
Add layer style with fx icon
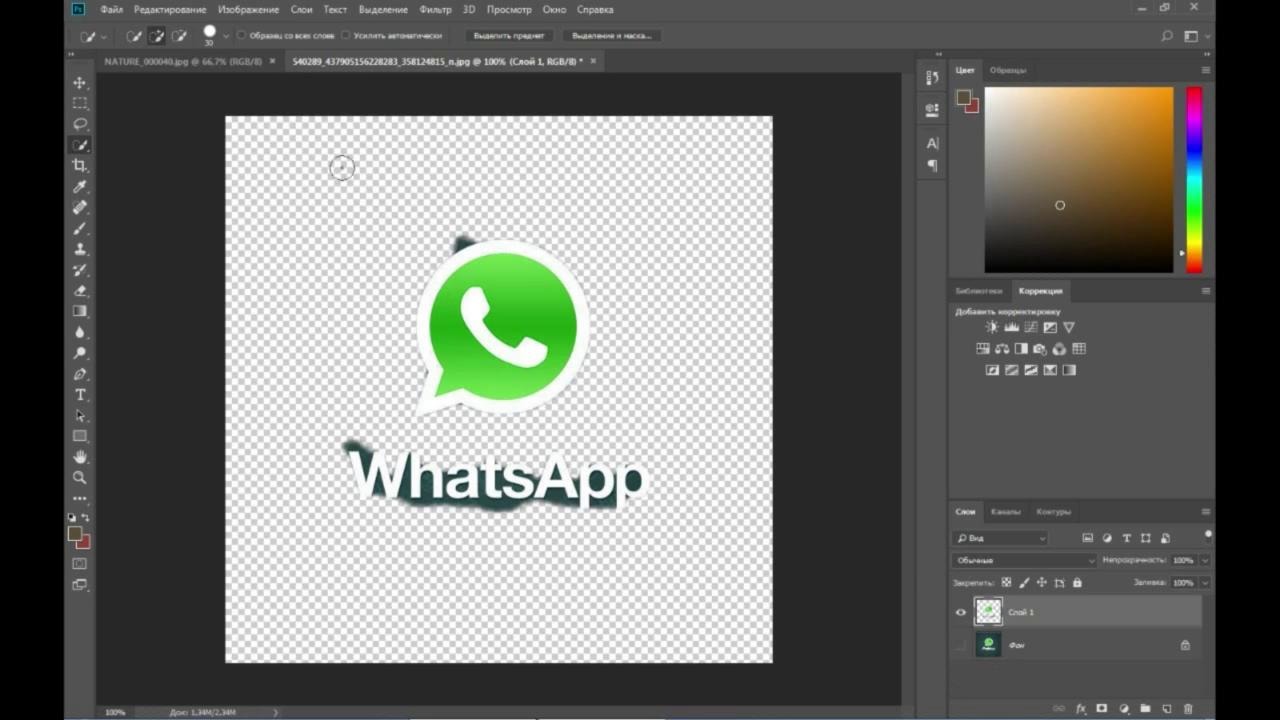point(1080,709)
